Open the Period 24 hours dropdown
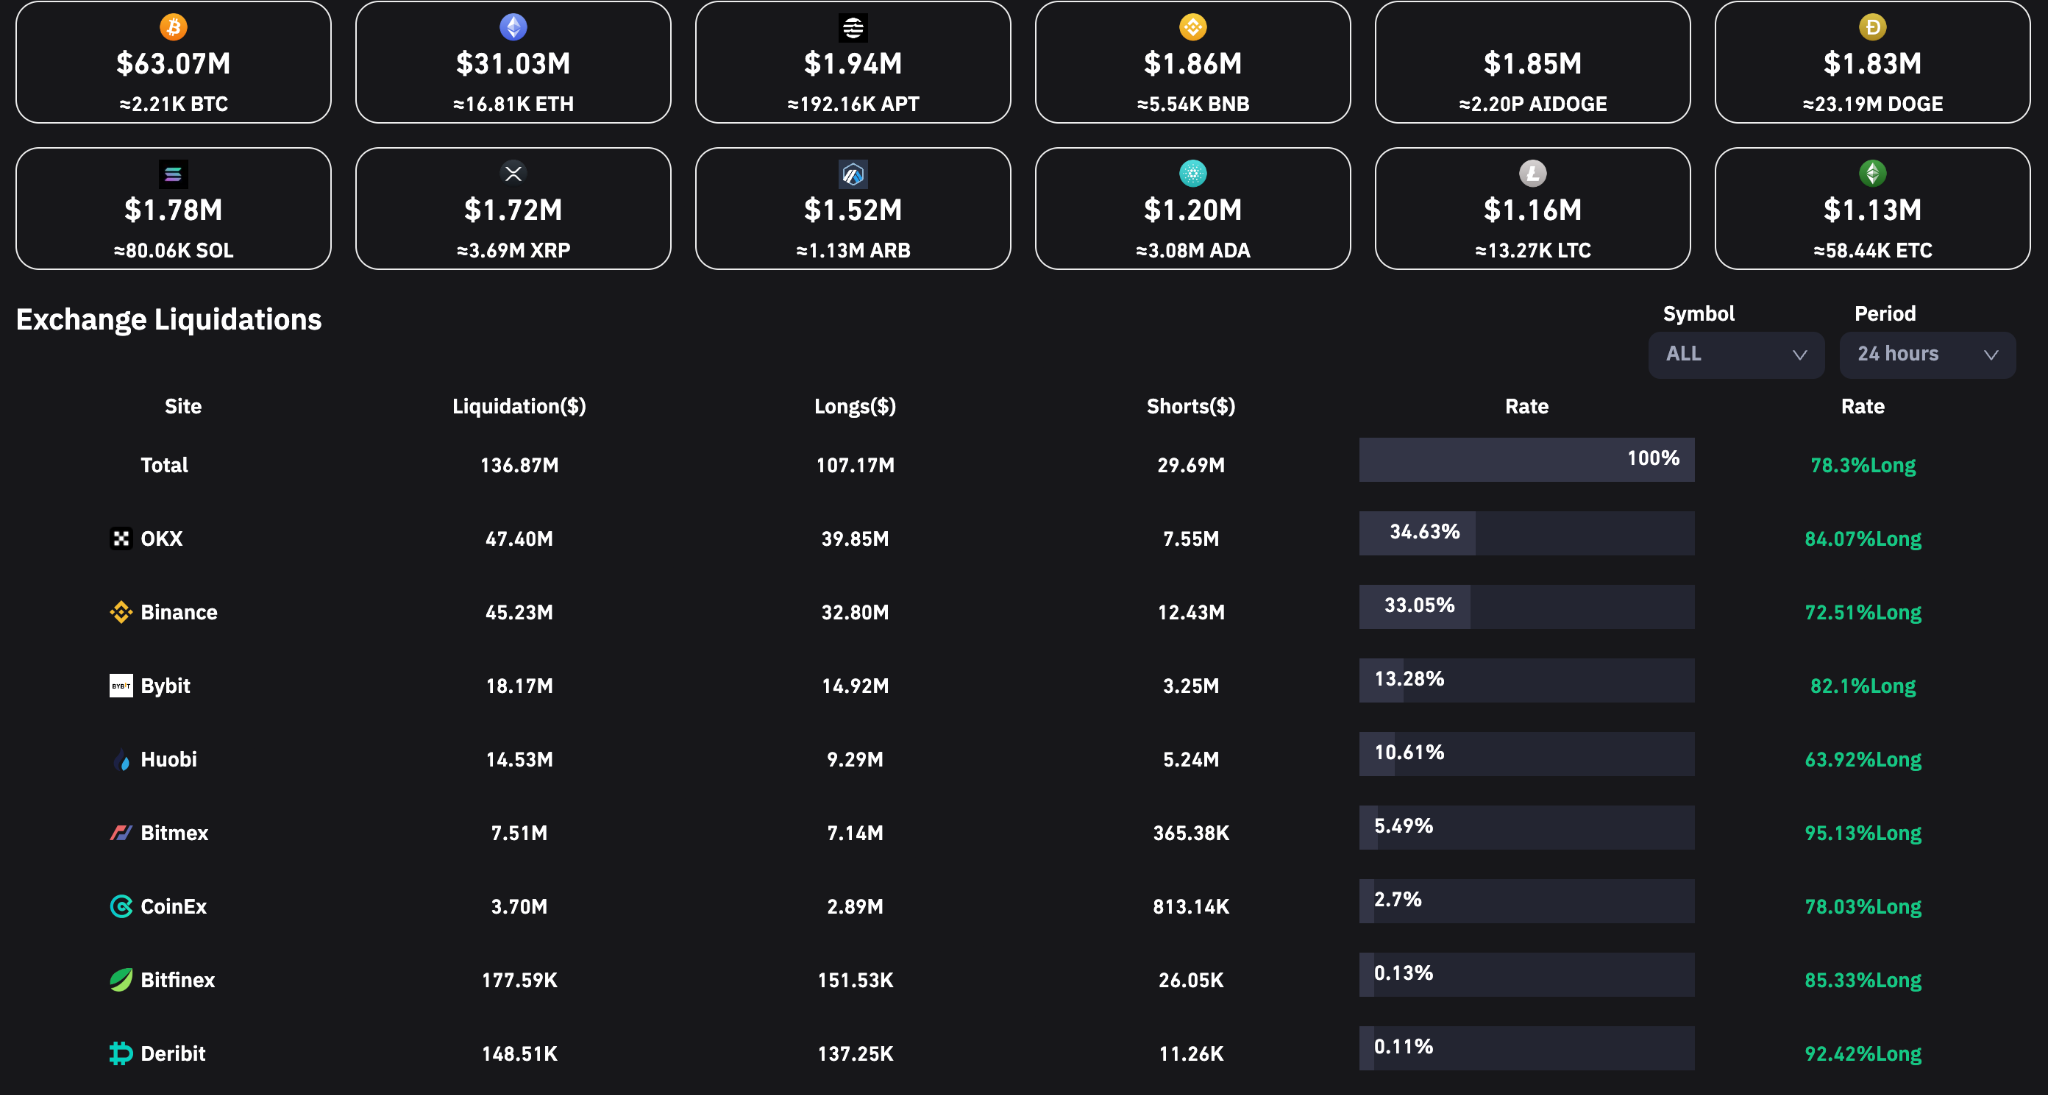Screen dimensions: 2048x1095 1926,354
